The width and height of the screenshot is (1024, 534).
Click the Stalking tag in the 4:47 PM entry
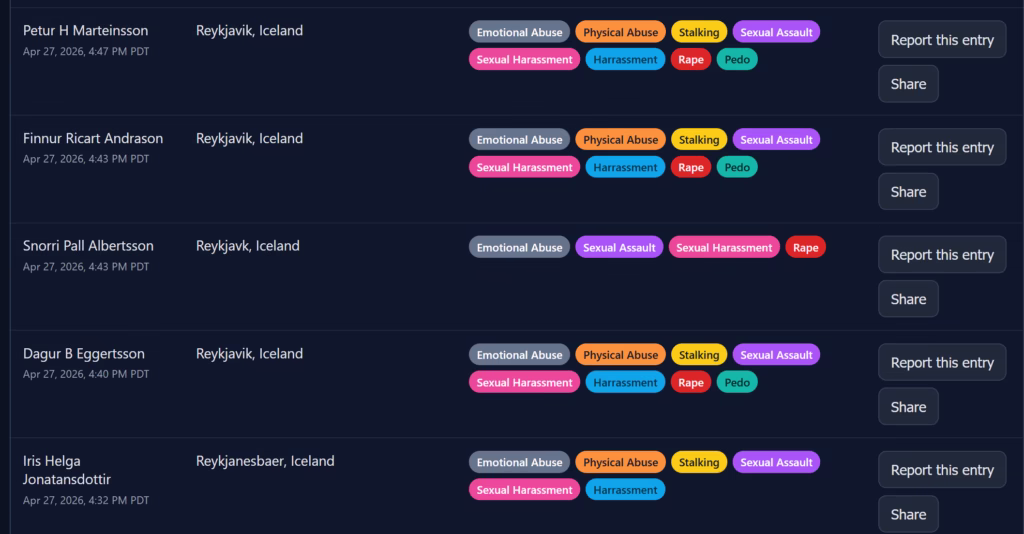(x=699, y=32)
